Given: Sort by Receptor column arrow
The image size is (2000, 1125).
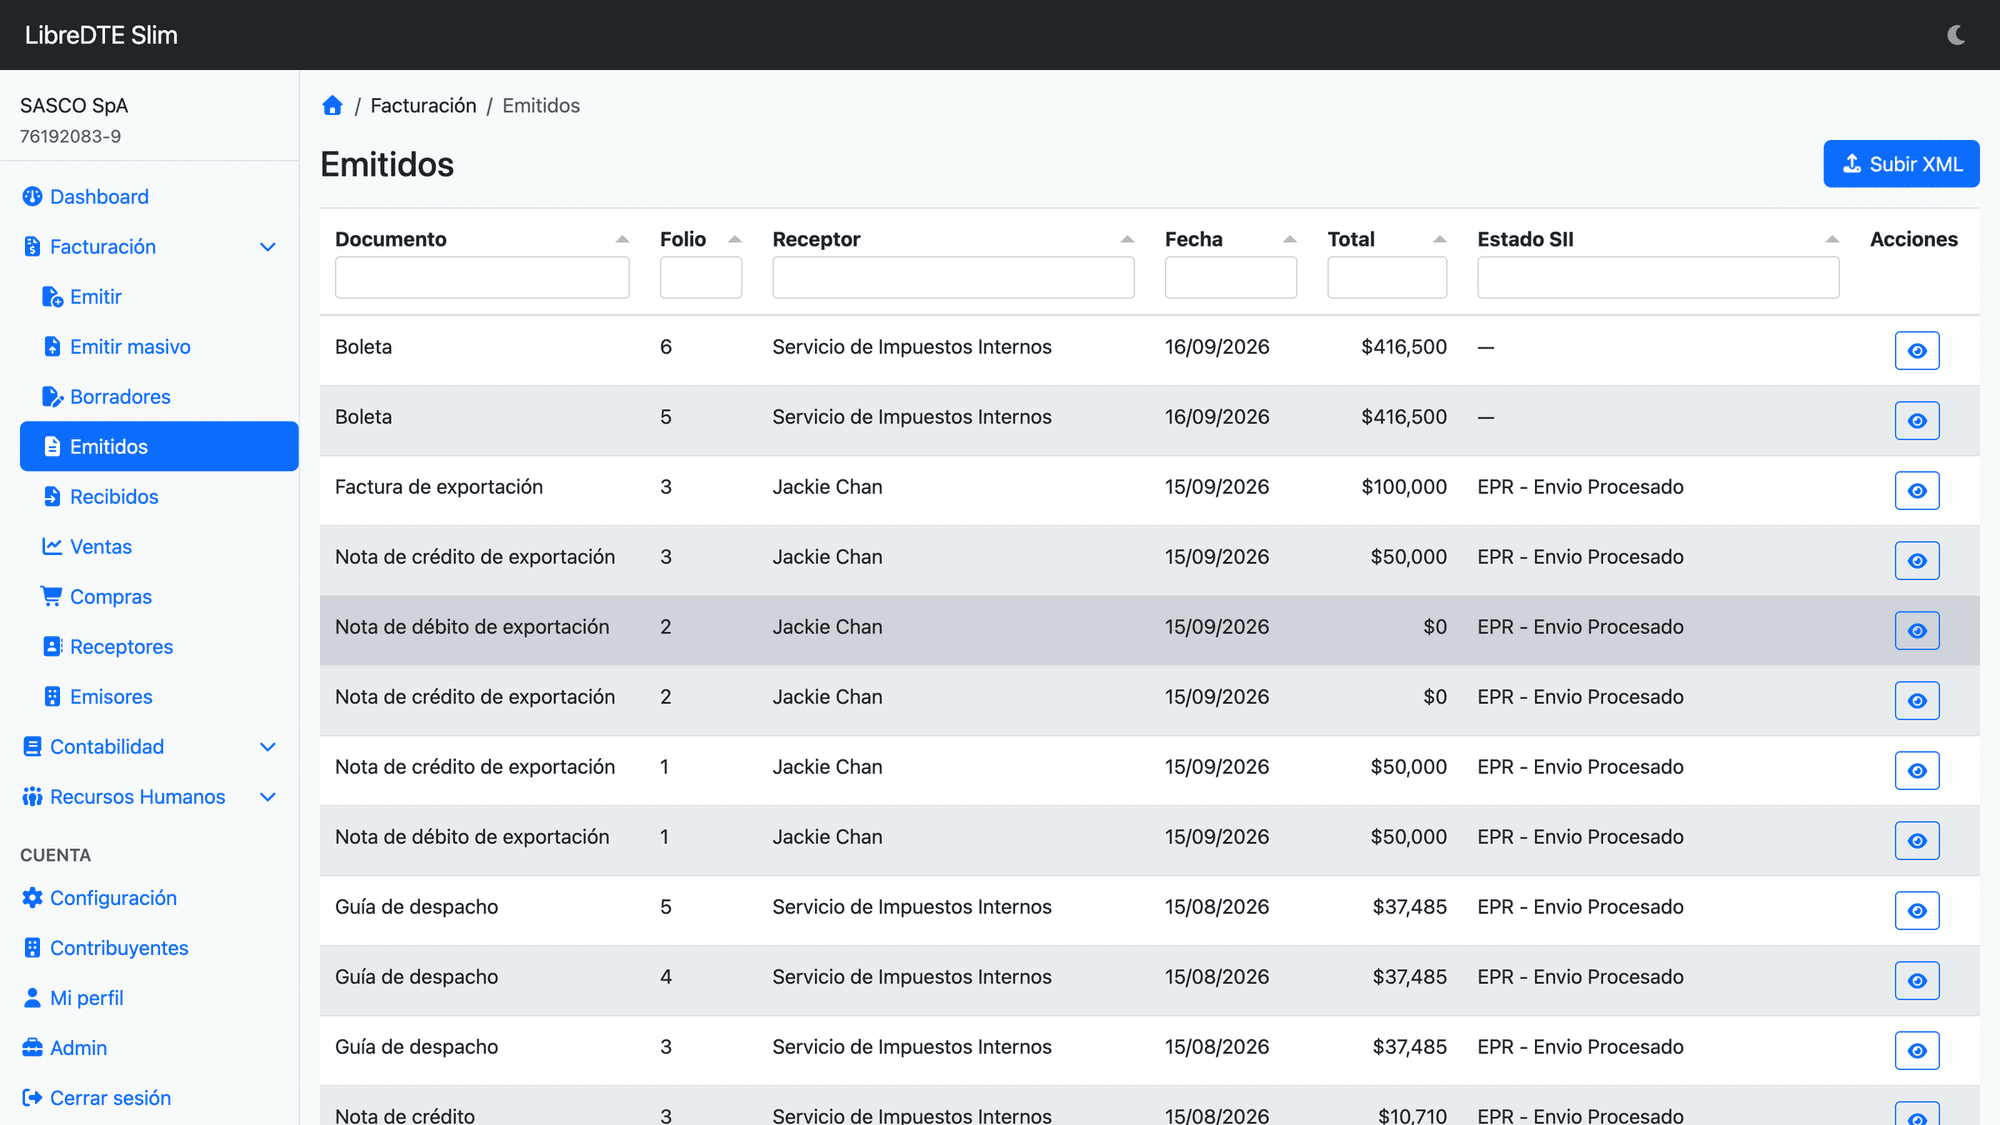Looking at the screenshot, I should pyautogui.click(x=1127, y=239).
